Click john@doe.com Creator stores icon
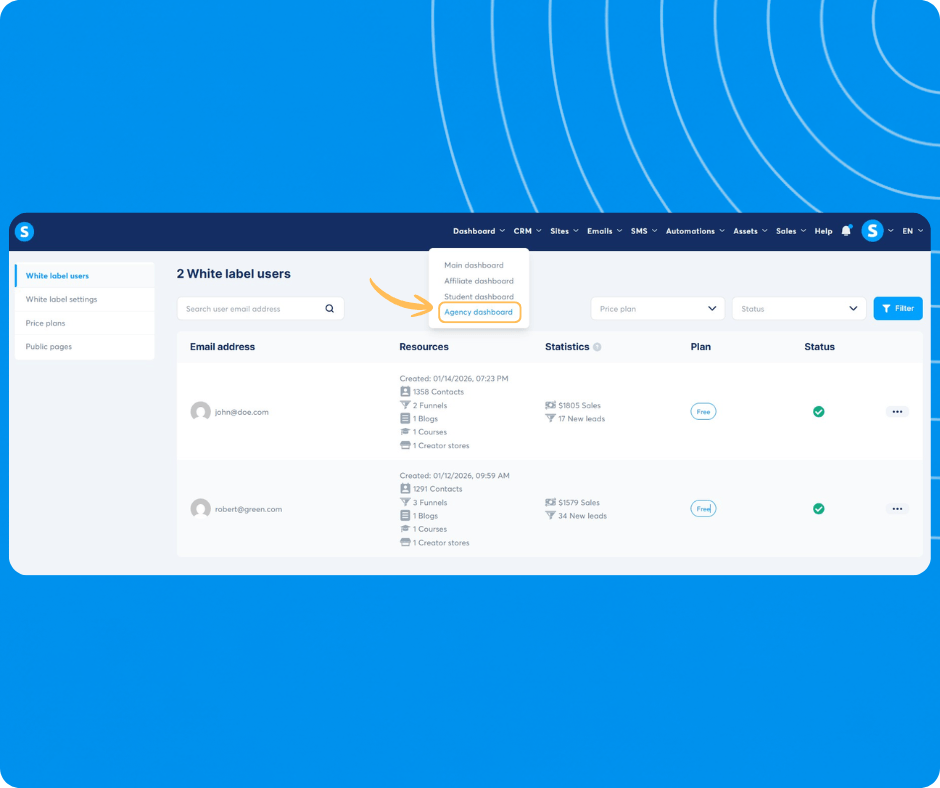This screenshot has height=788, width=940. pos(405,446)
